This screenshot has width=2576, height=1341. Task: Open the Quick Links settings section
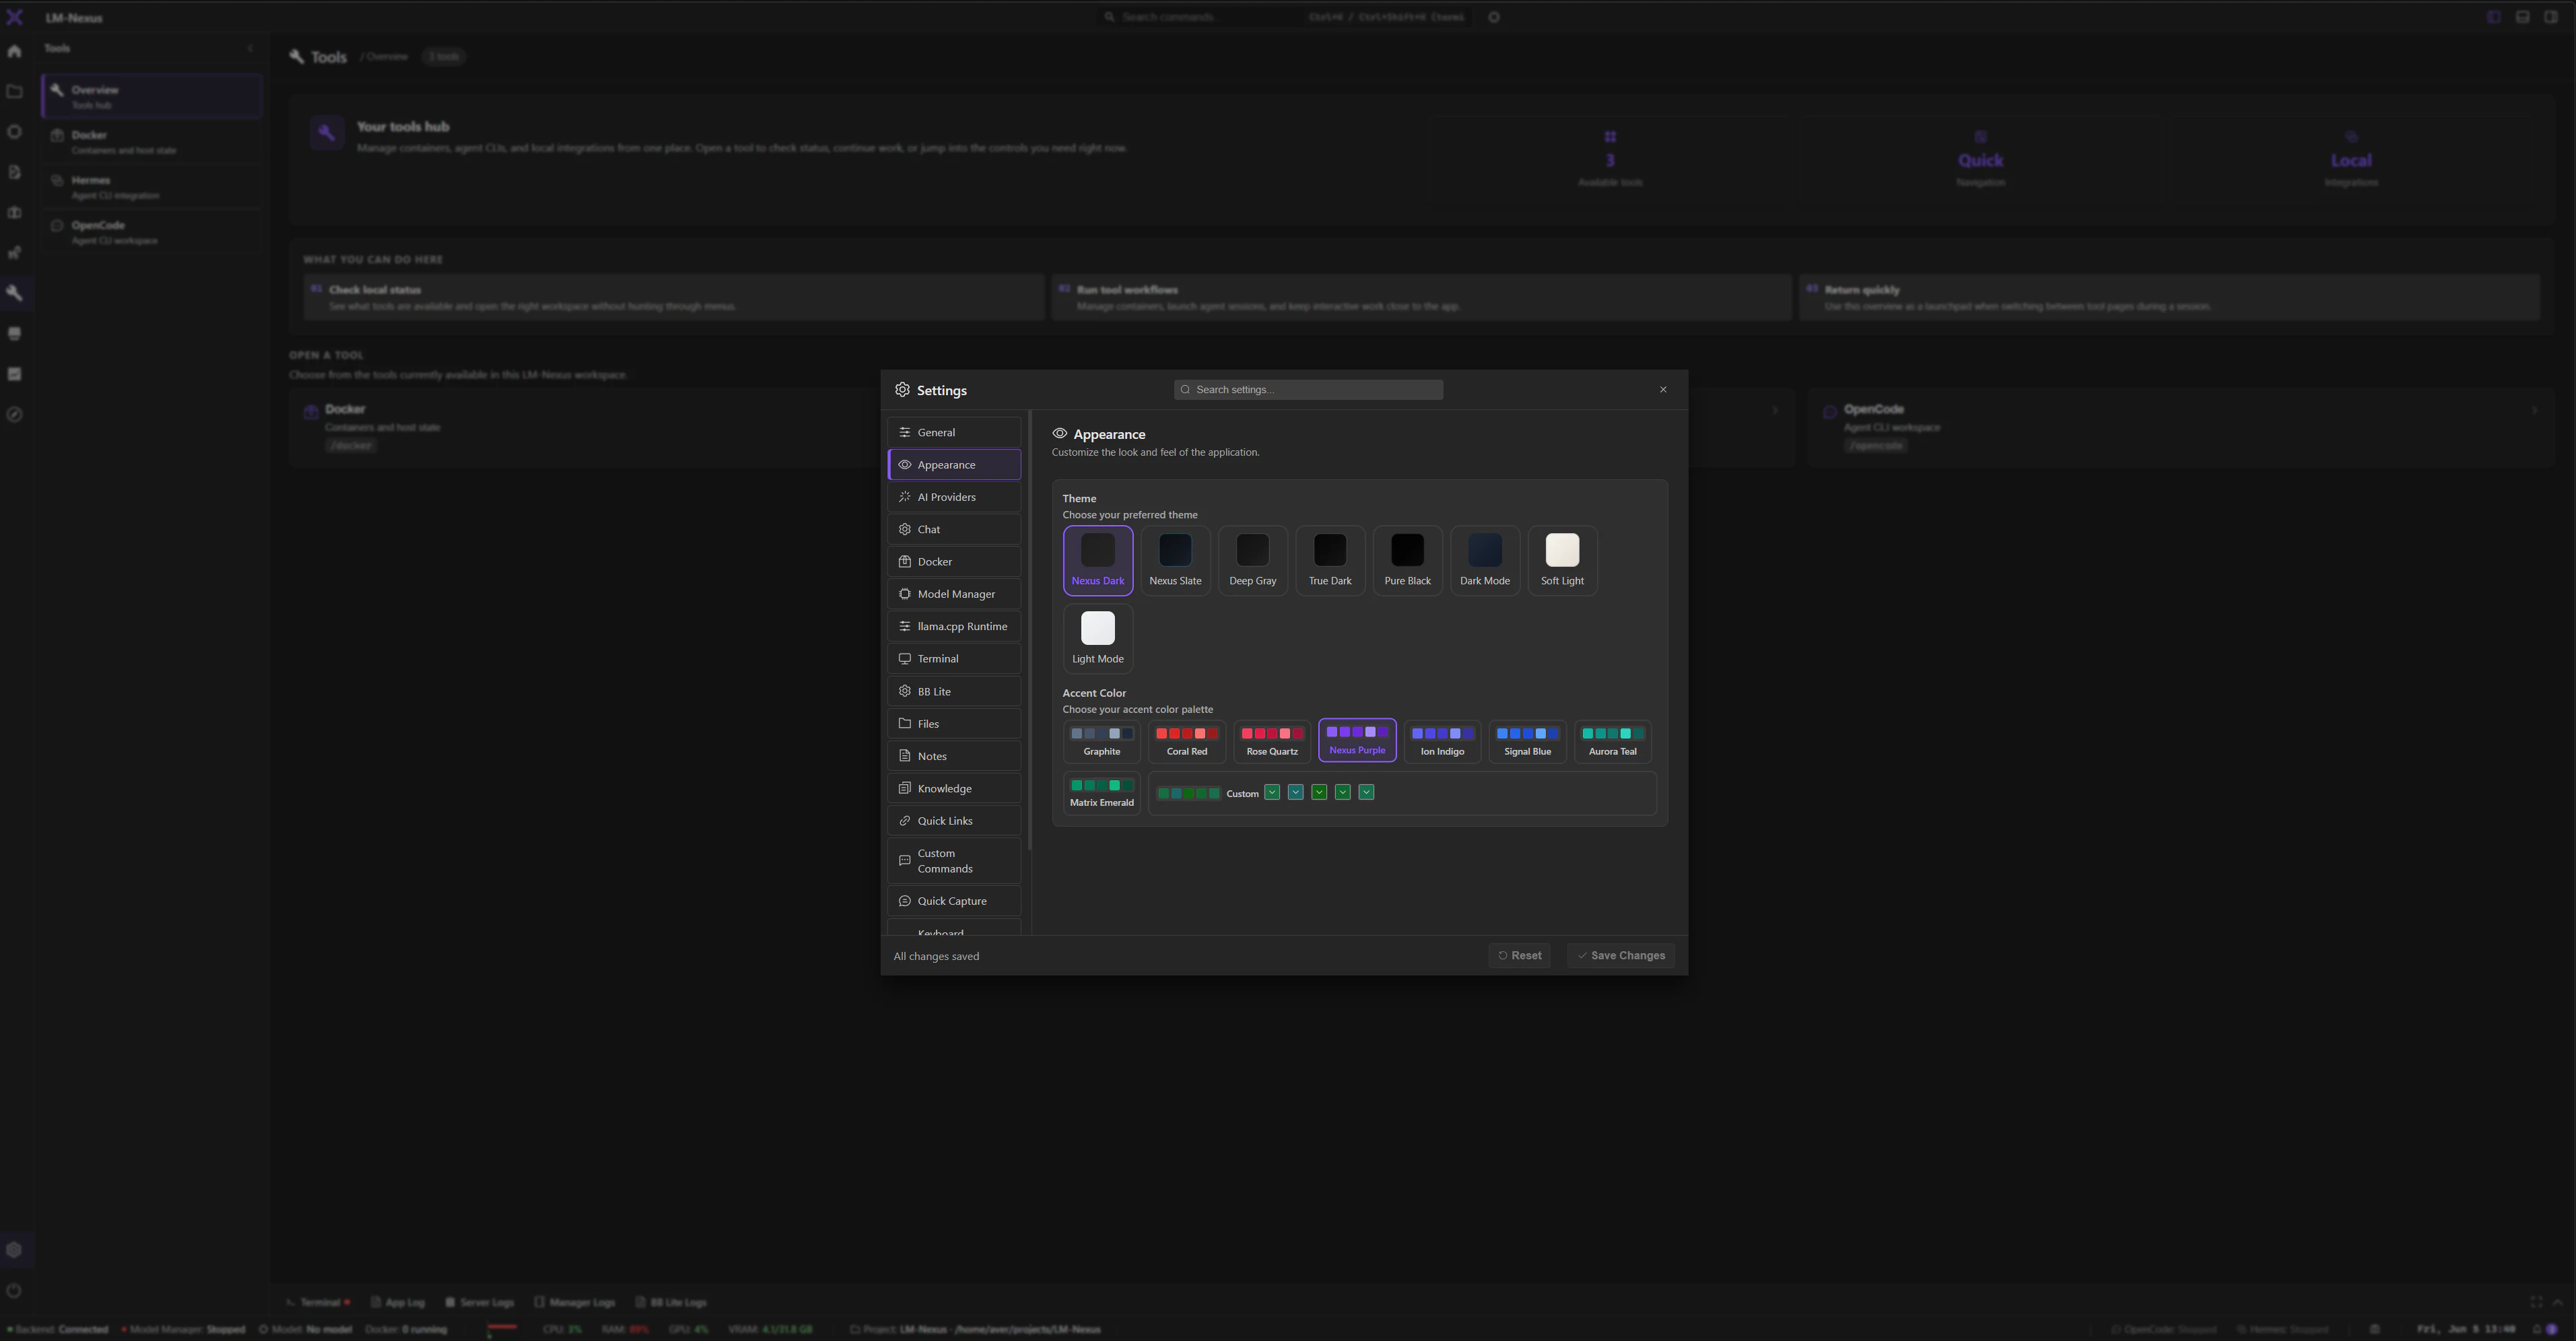click(954, 821)
